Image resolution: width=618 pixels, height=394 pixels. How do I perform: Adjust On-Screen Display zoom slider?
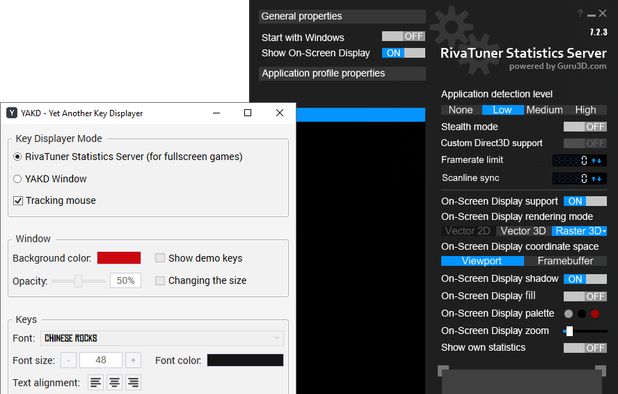tap(570, 331)
